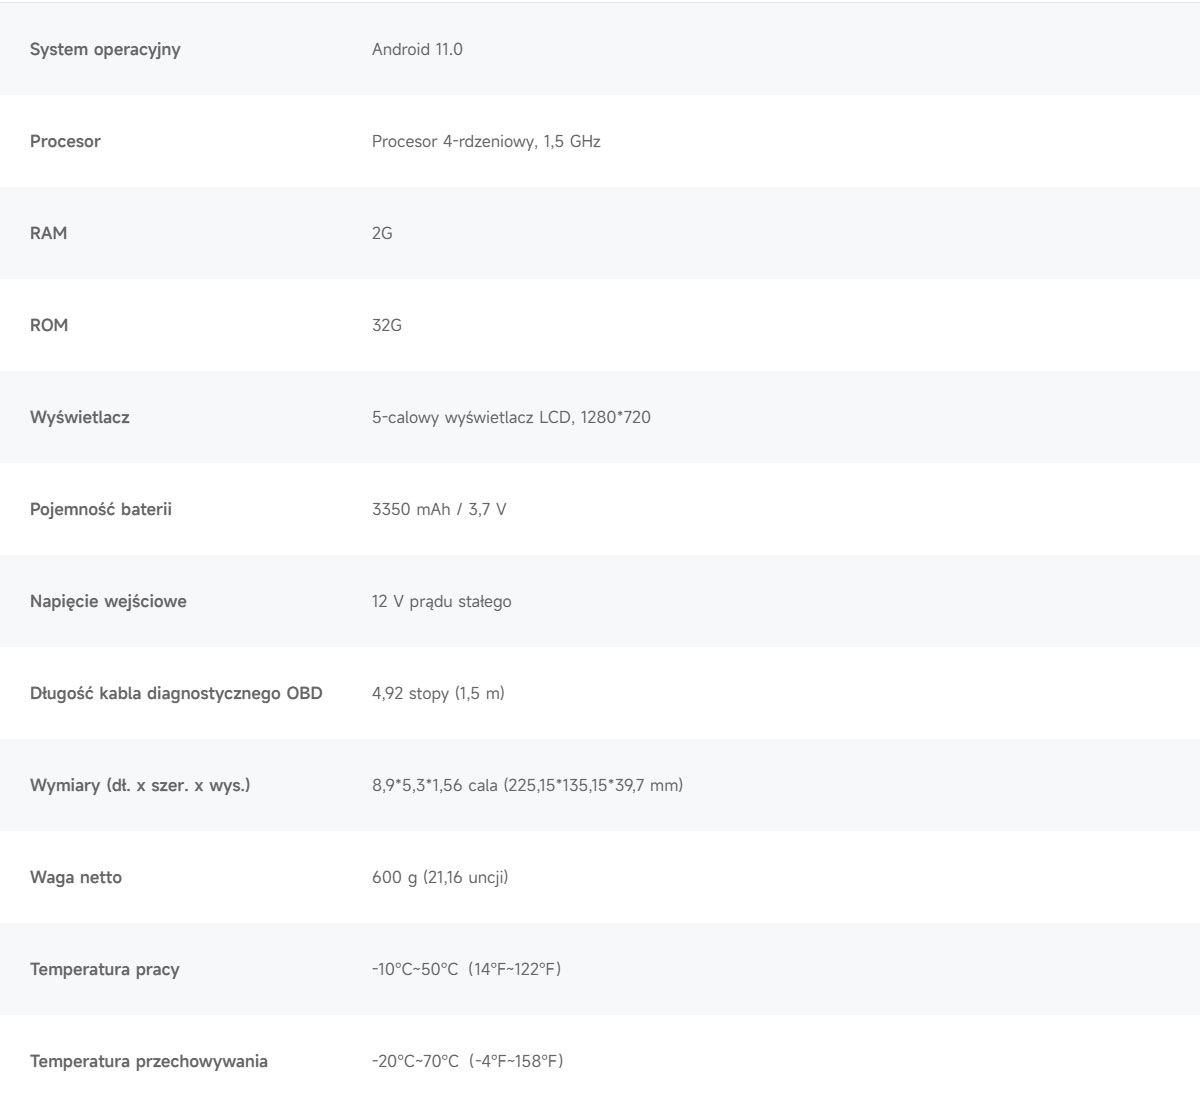This screenshot has height=1110, width=1200.
Task: Click the 12 V prądu stałego value
Action: pyautogui.click(x=442, y=601)
